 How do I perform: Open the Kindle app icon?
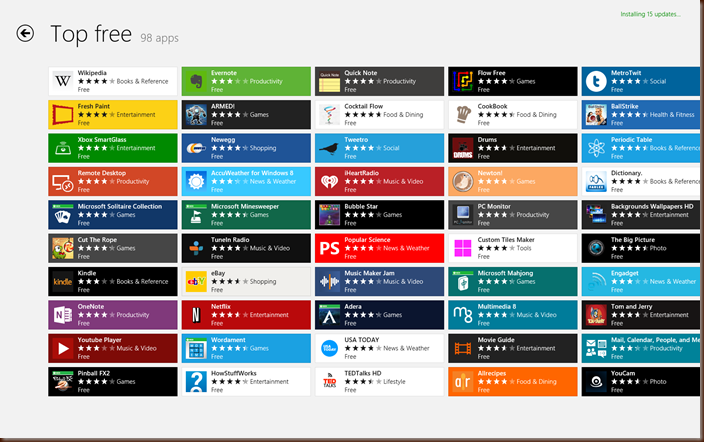point(62,281)
